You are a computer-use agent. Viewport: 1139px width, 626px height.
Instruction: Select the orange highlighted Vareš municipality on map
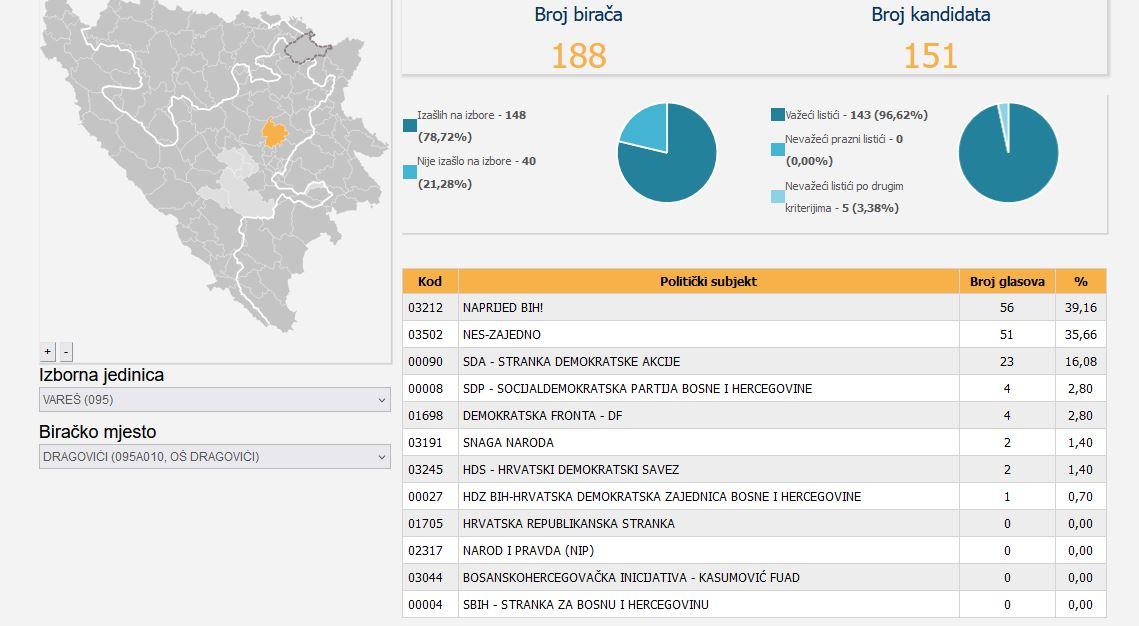point(274,133)
